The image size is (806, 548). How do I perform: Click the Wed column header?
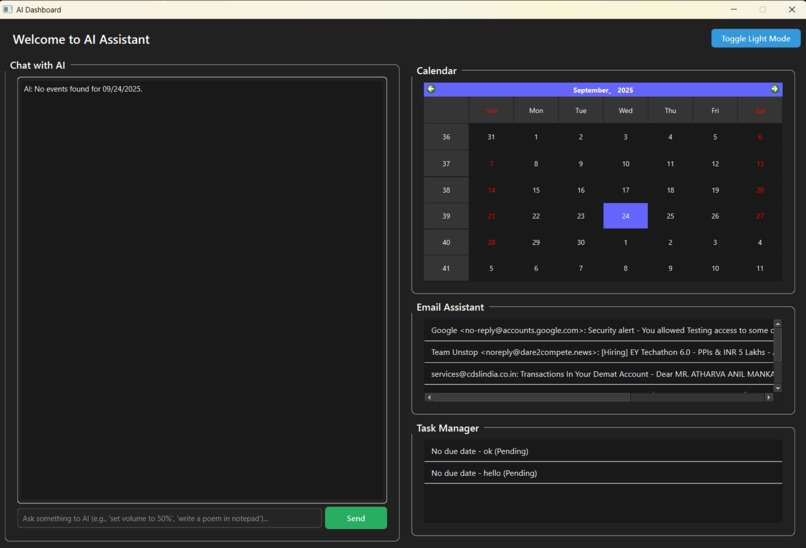point(626,111)
